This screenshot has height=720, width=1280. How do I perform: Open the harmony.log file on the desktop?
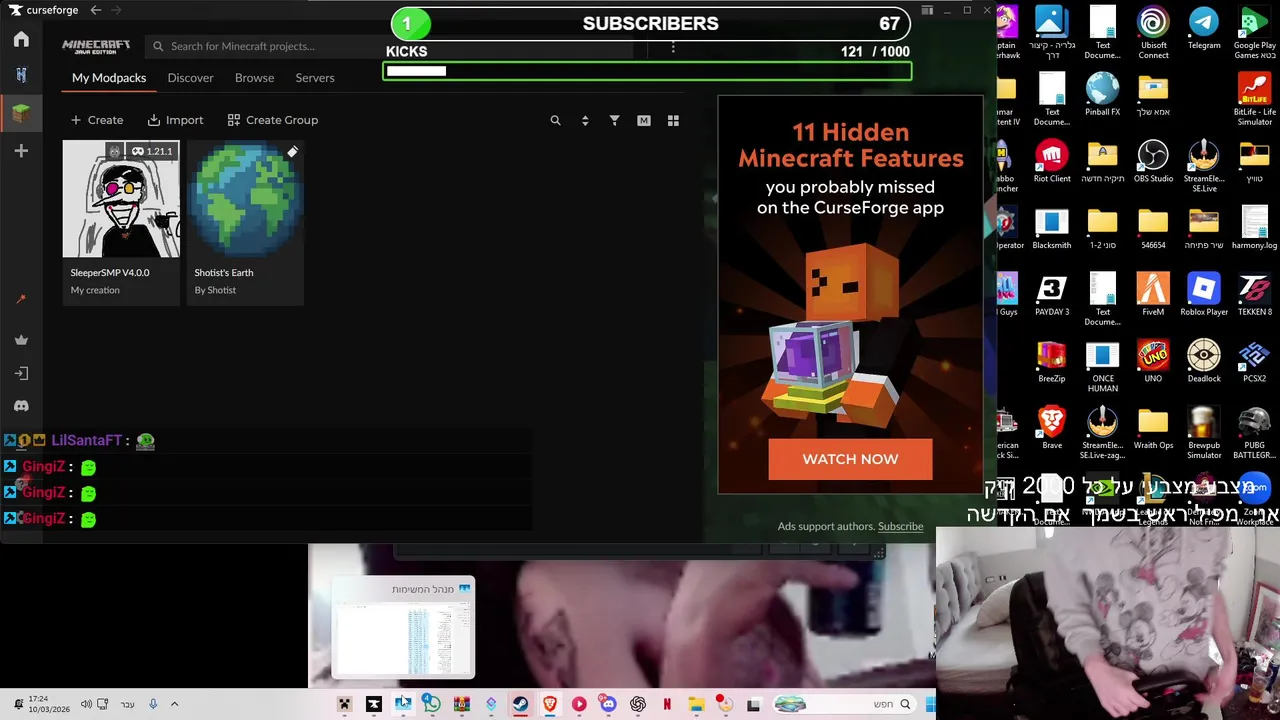pos(1254,228)
